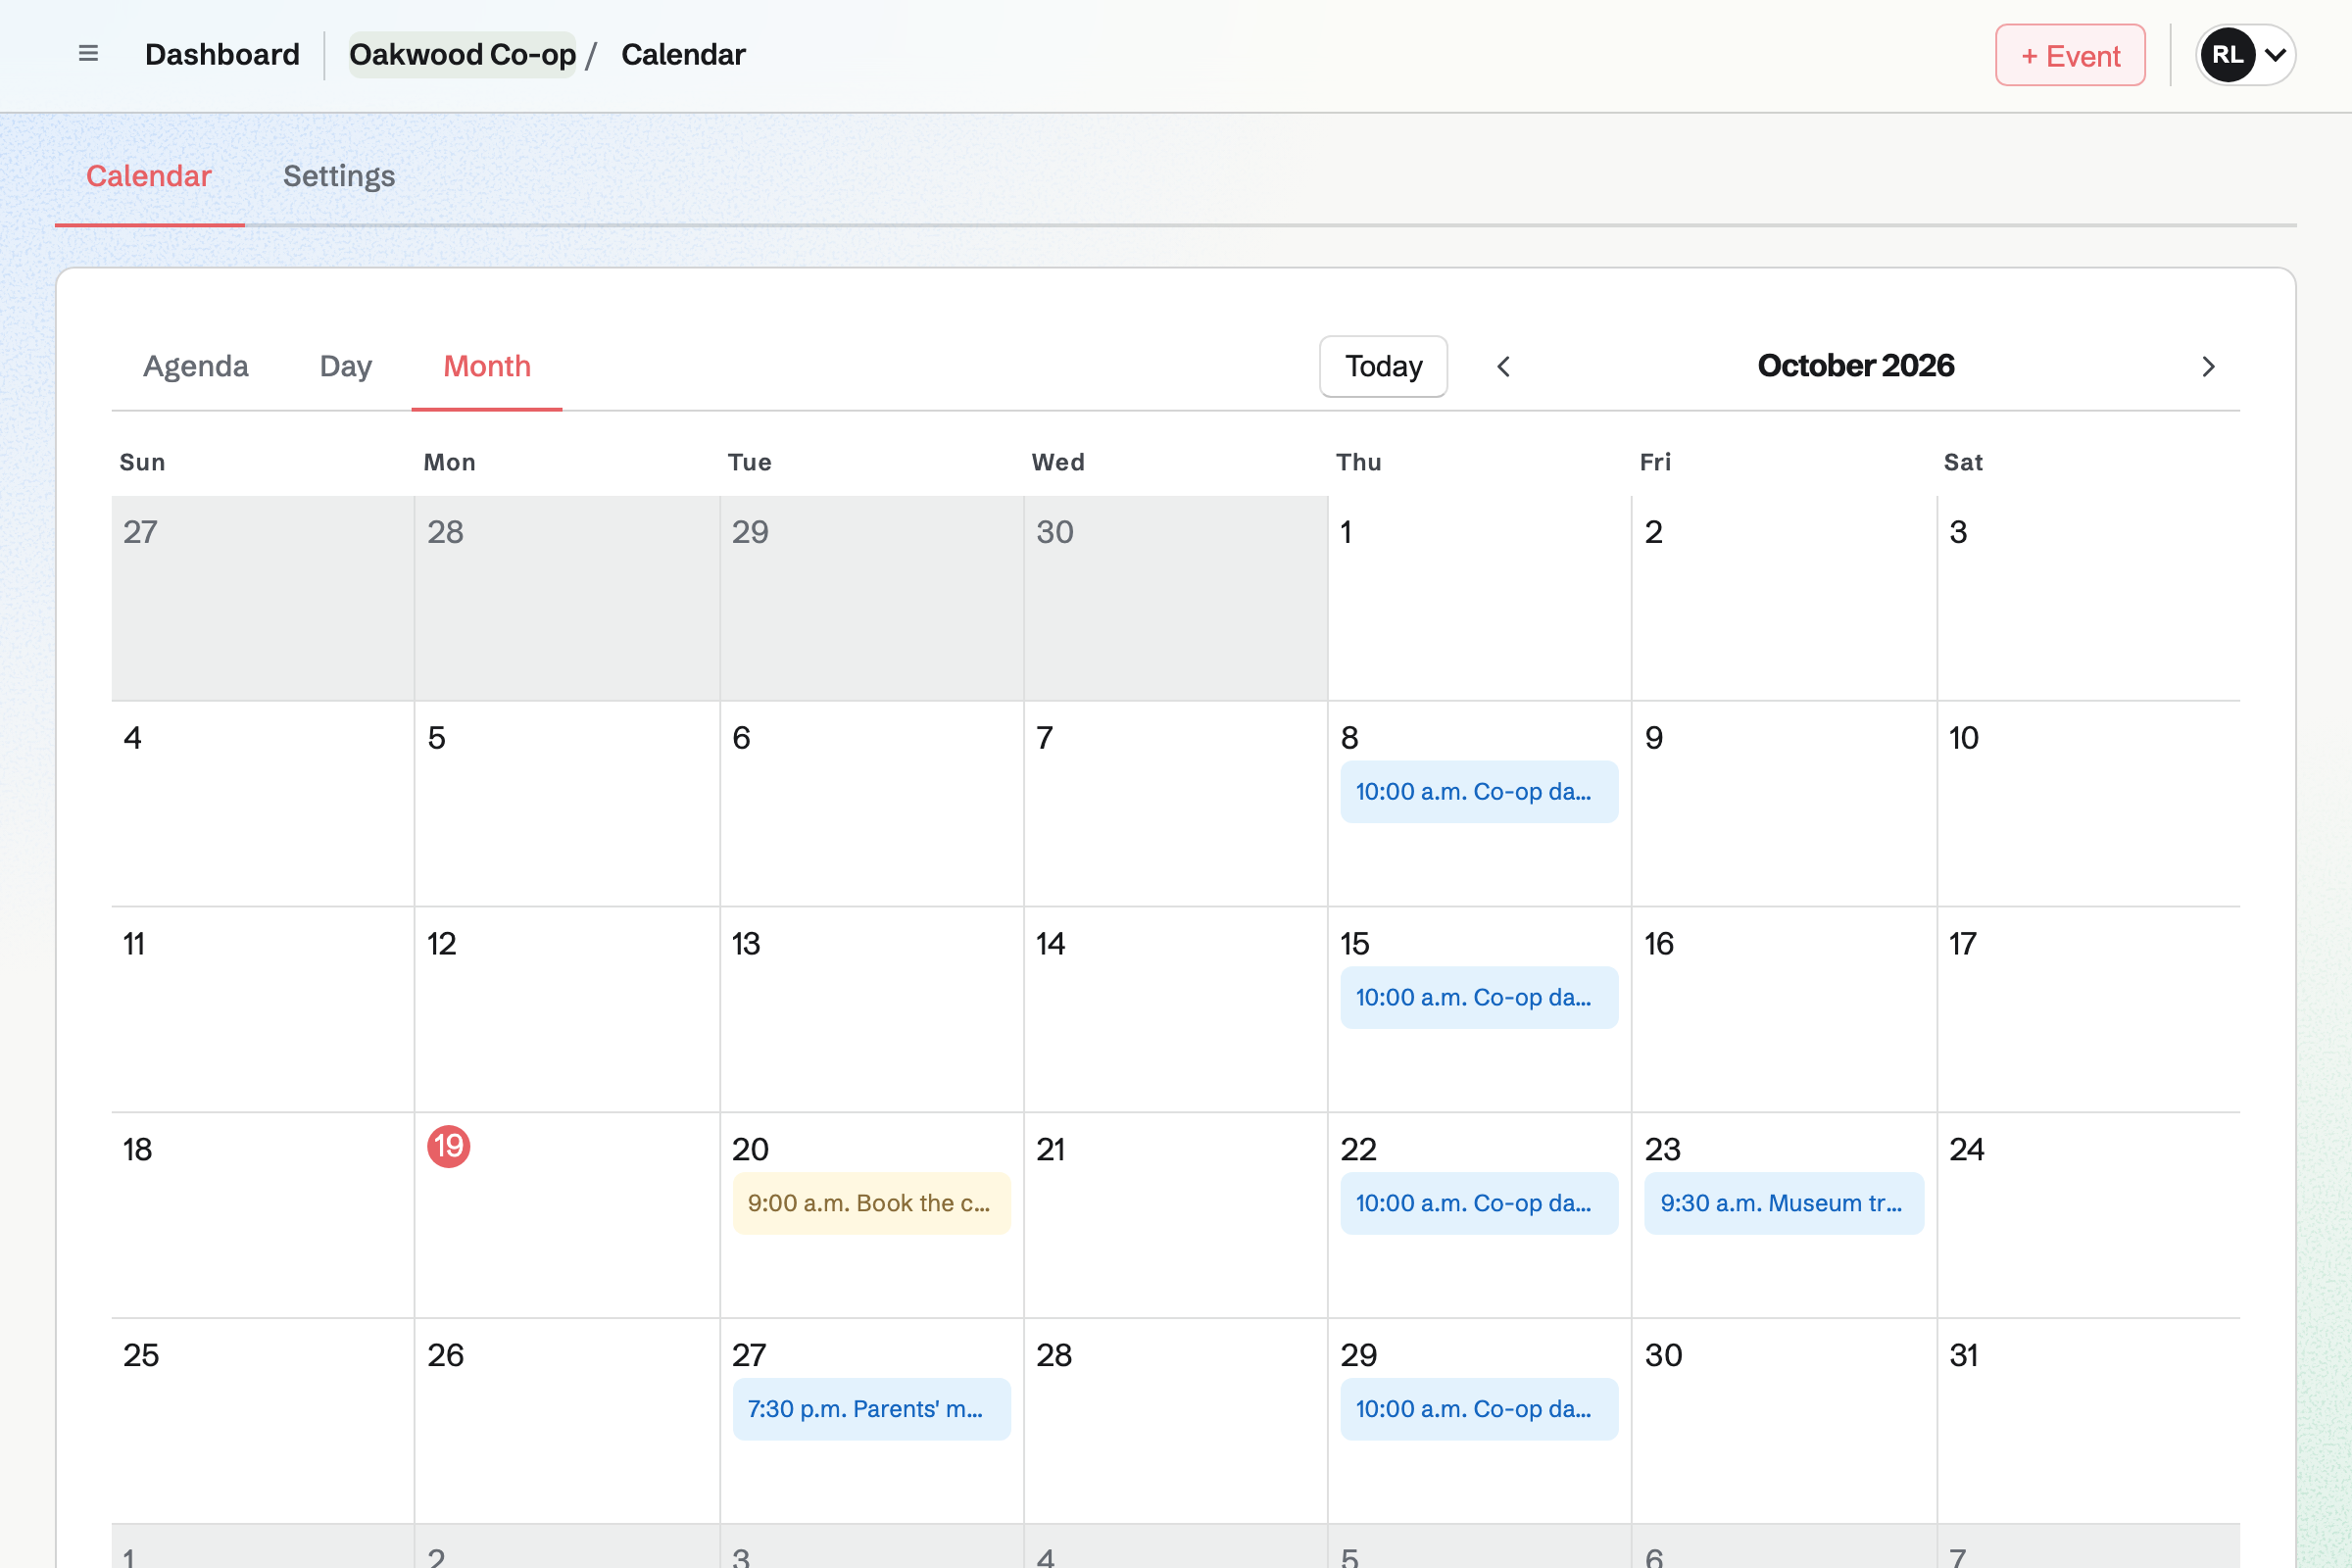Image resolution: width=2352 pixels, height=1568 pixels.
Task: Select October 9 day cell
Action: click(x=1783, y=804)
